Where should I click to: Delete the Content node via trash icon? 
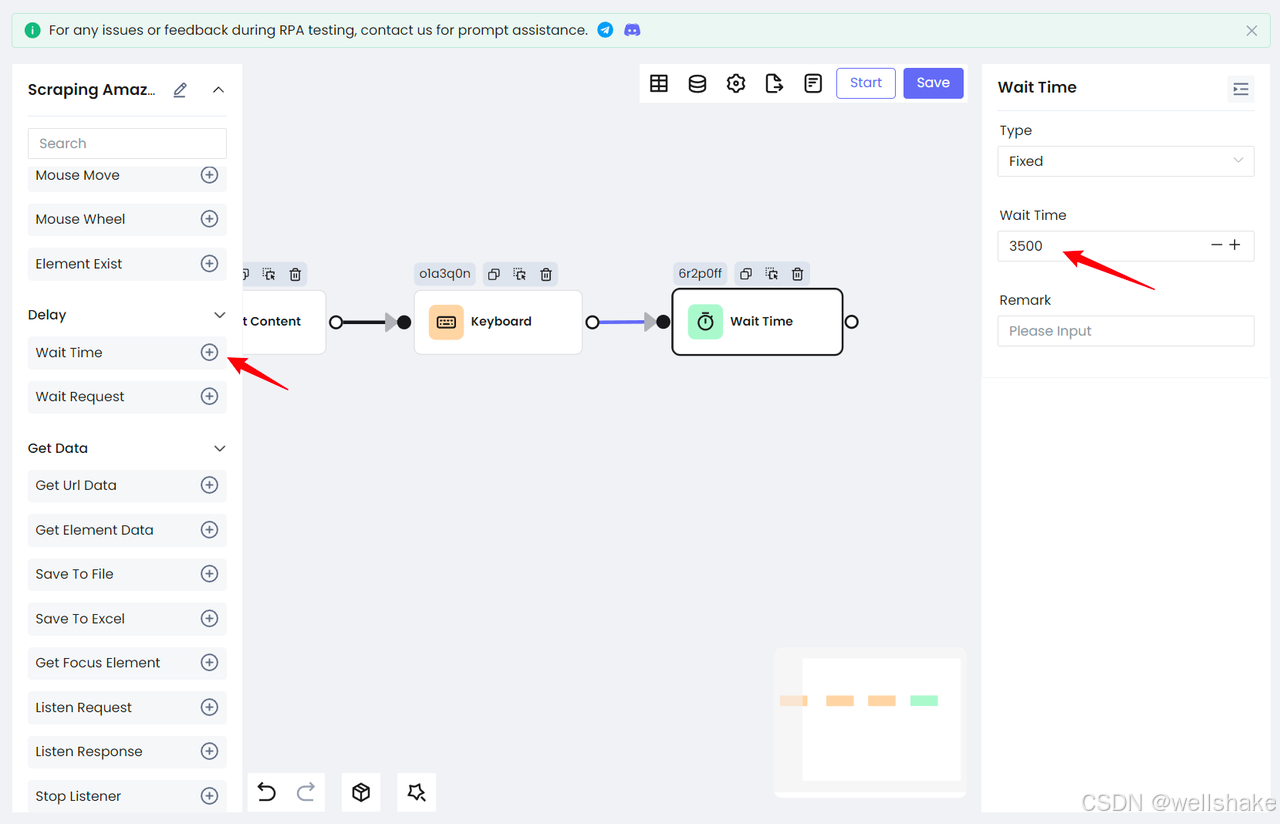point(295,274)
